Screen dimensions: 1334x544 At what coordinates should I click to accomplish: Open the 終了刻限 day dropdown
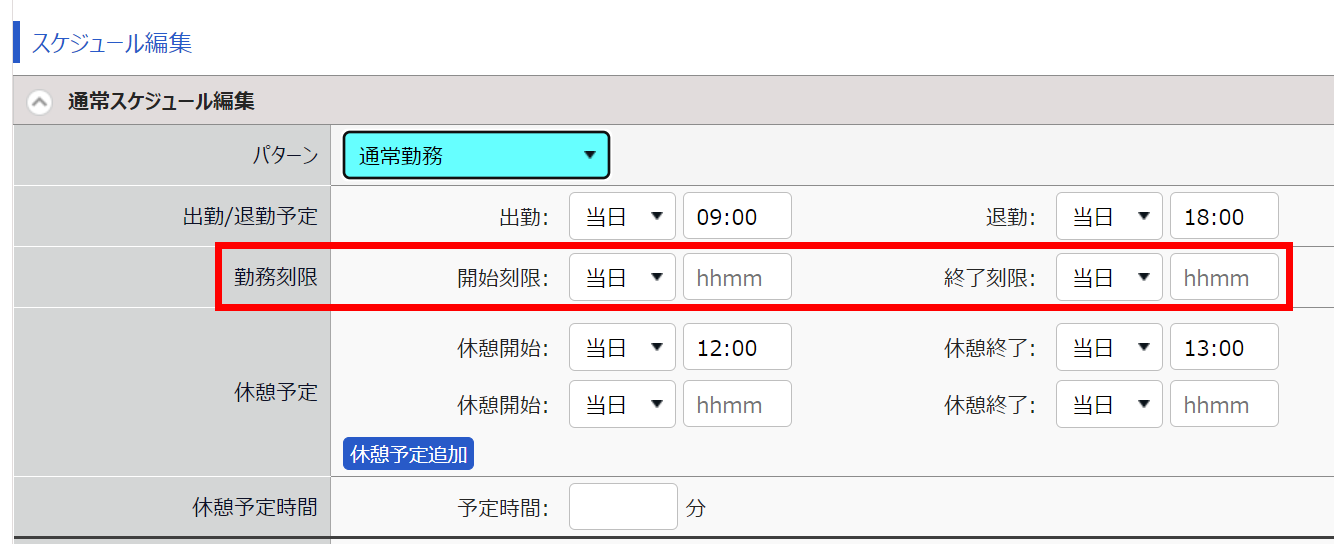pos(1110,277)
